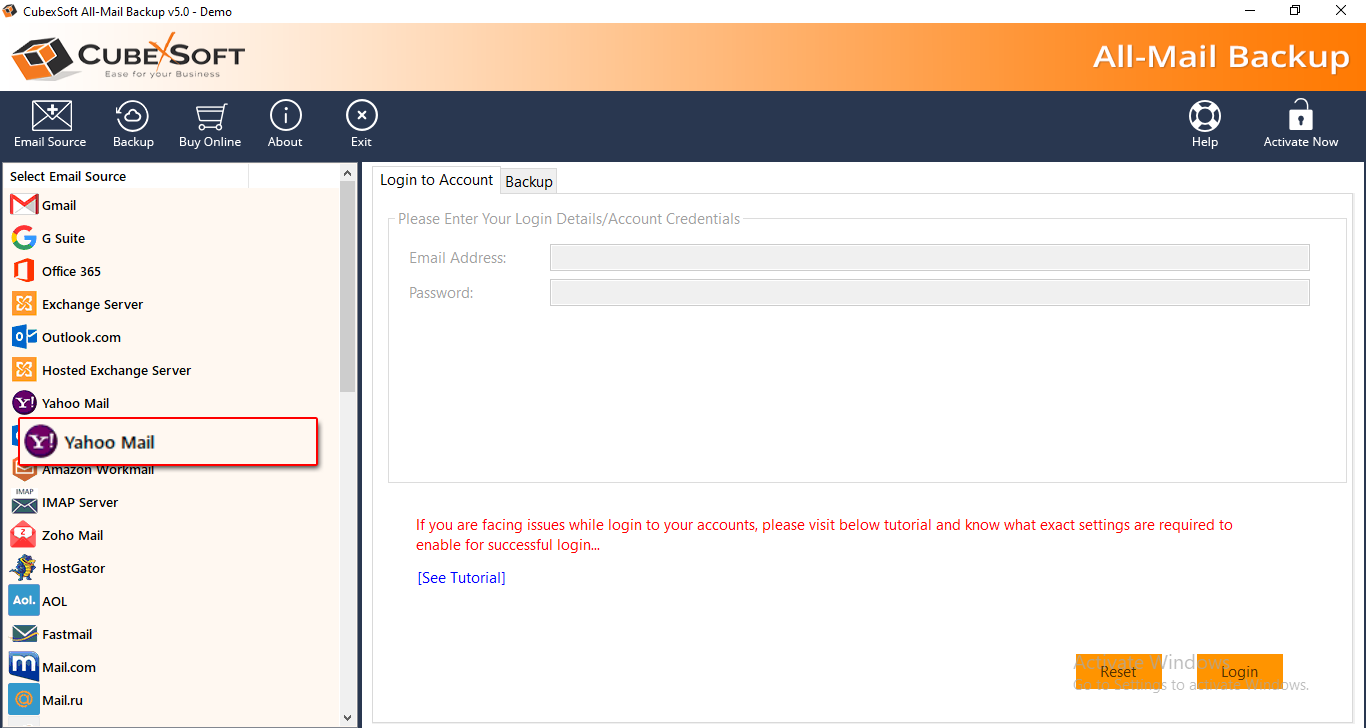1366x728 pixels.
Task: Click the source list scrollbar down arrow
Action: pos(348,717)
